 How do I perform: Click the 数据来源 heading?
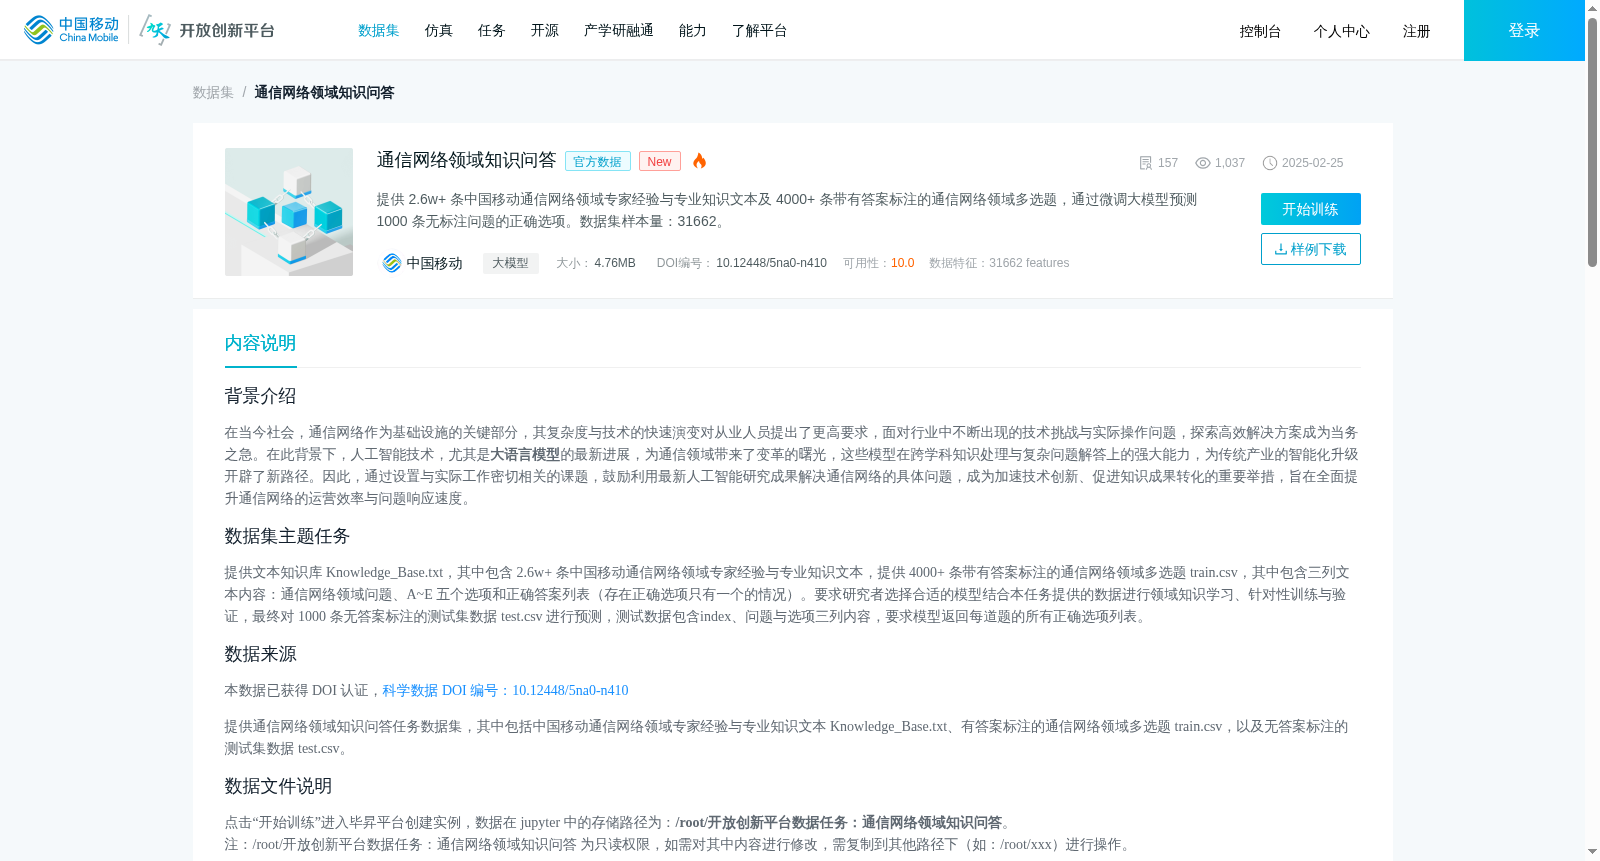[x=260, y=654]
